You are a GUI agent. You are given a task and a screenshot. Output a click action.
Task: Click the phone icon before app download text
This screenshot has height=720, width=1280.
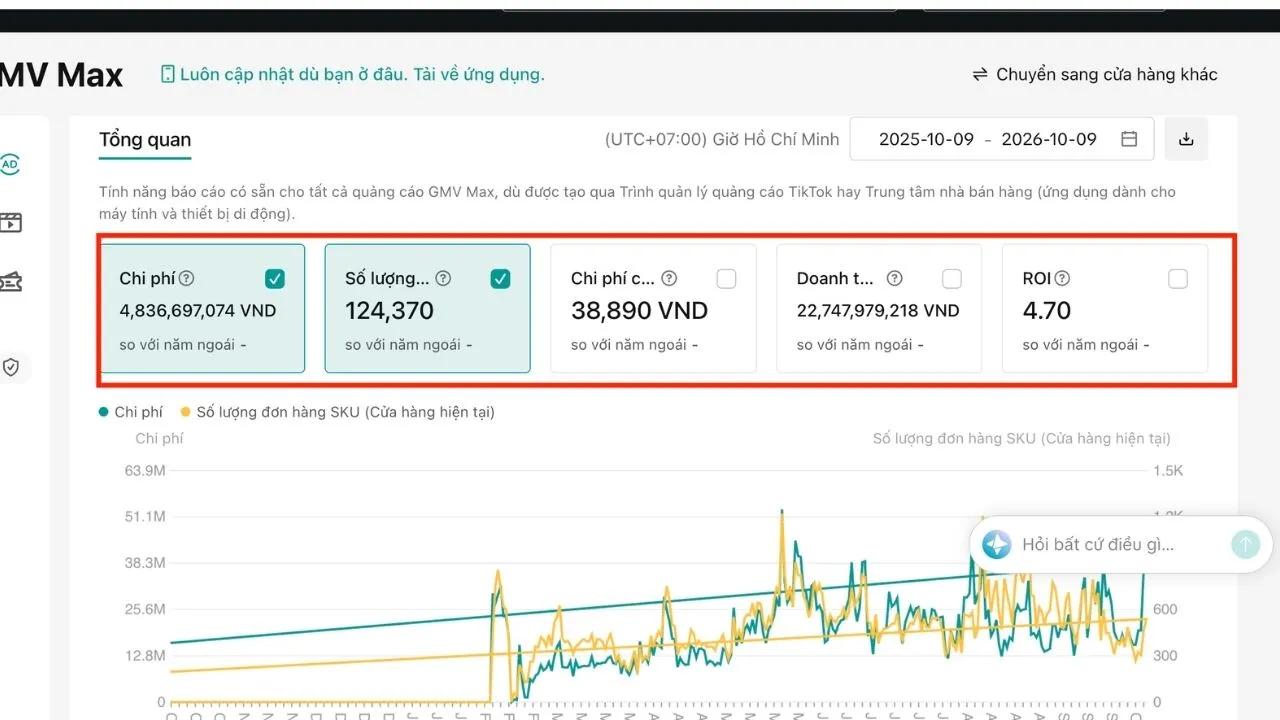tap(168, 74)
